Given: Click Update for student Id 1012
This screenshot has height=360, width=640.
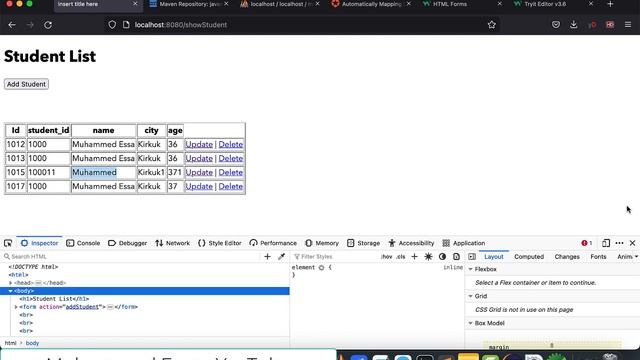Looking at the screenshot, I should click(199, 144).
